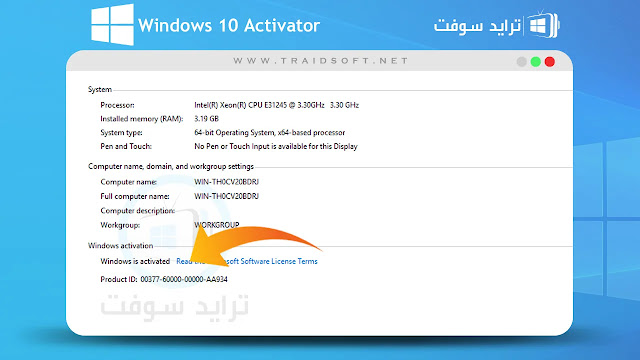Click the Traidsoft logo icon at top right
The width and height of the screenshot is (640, 360).
pos(543,24)
